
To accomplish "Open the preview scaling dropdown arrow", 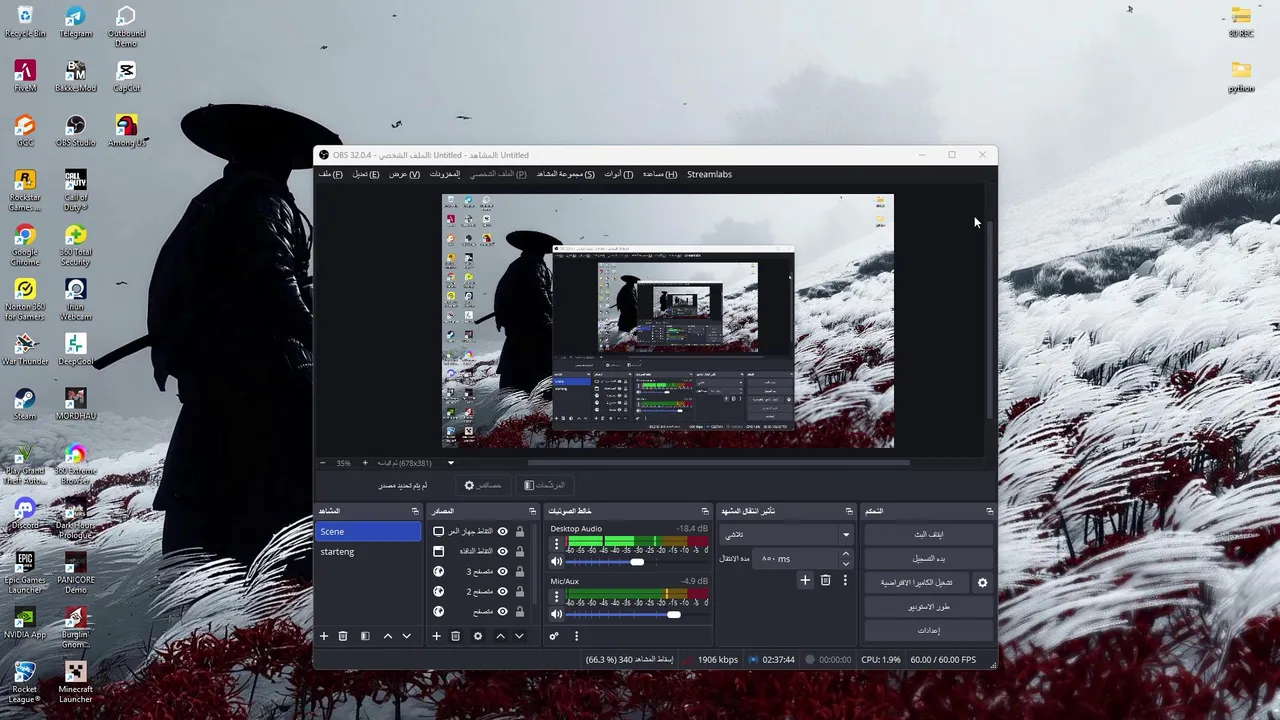I will [x=450, y=463].
